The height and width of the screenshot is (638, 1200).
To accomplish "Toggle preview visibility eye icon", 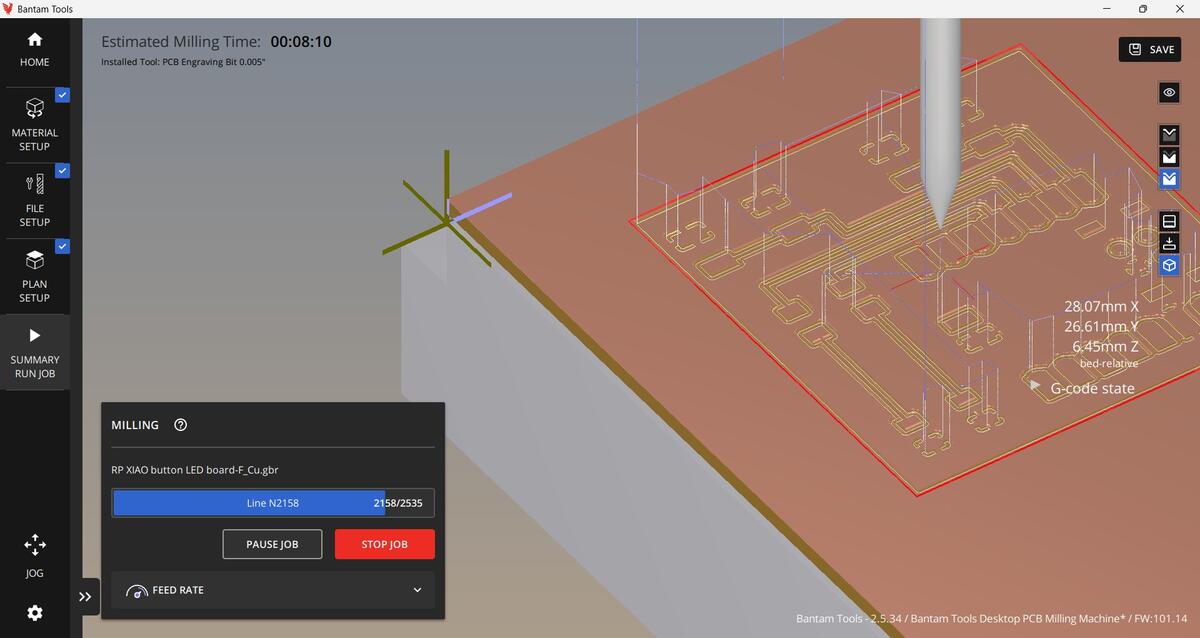I will point(1169,93).
